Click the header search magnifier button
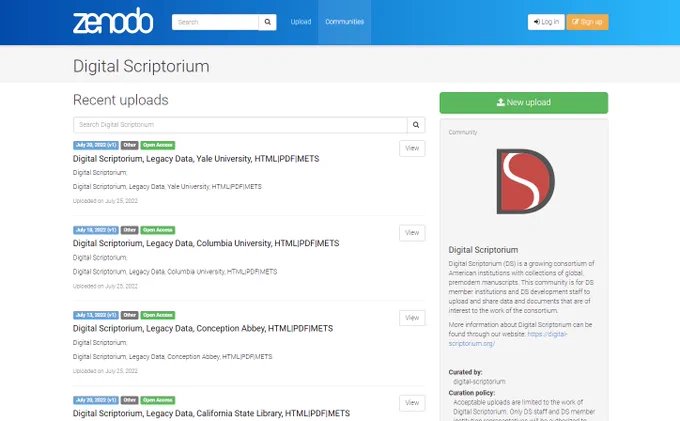 [268, 22]
